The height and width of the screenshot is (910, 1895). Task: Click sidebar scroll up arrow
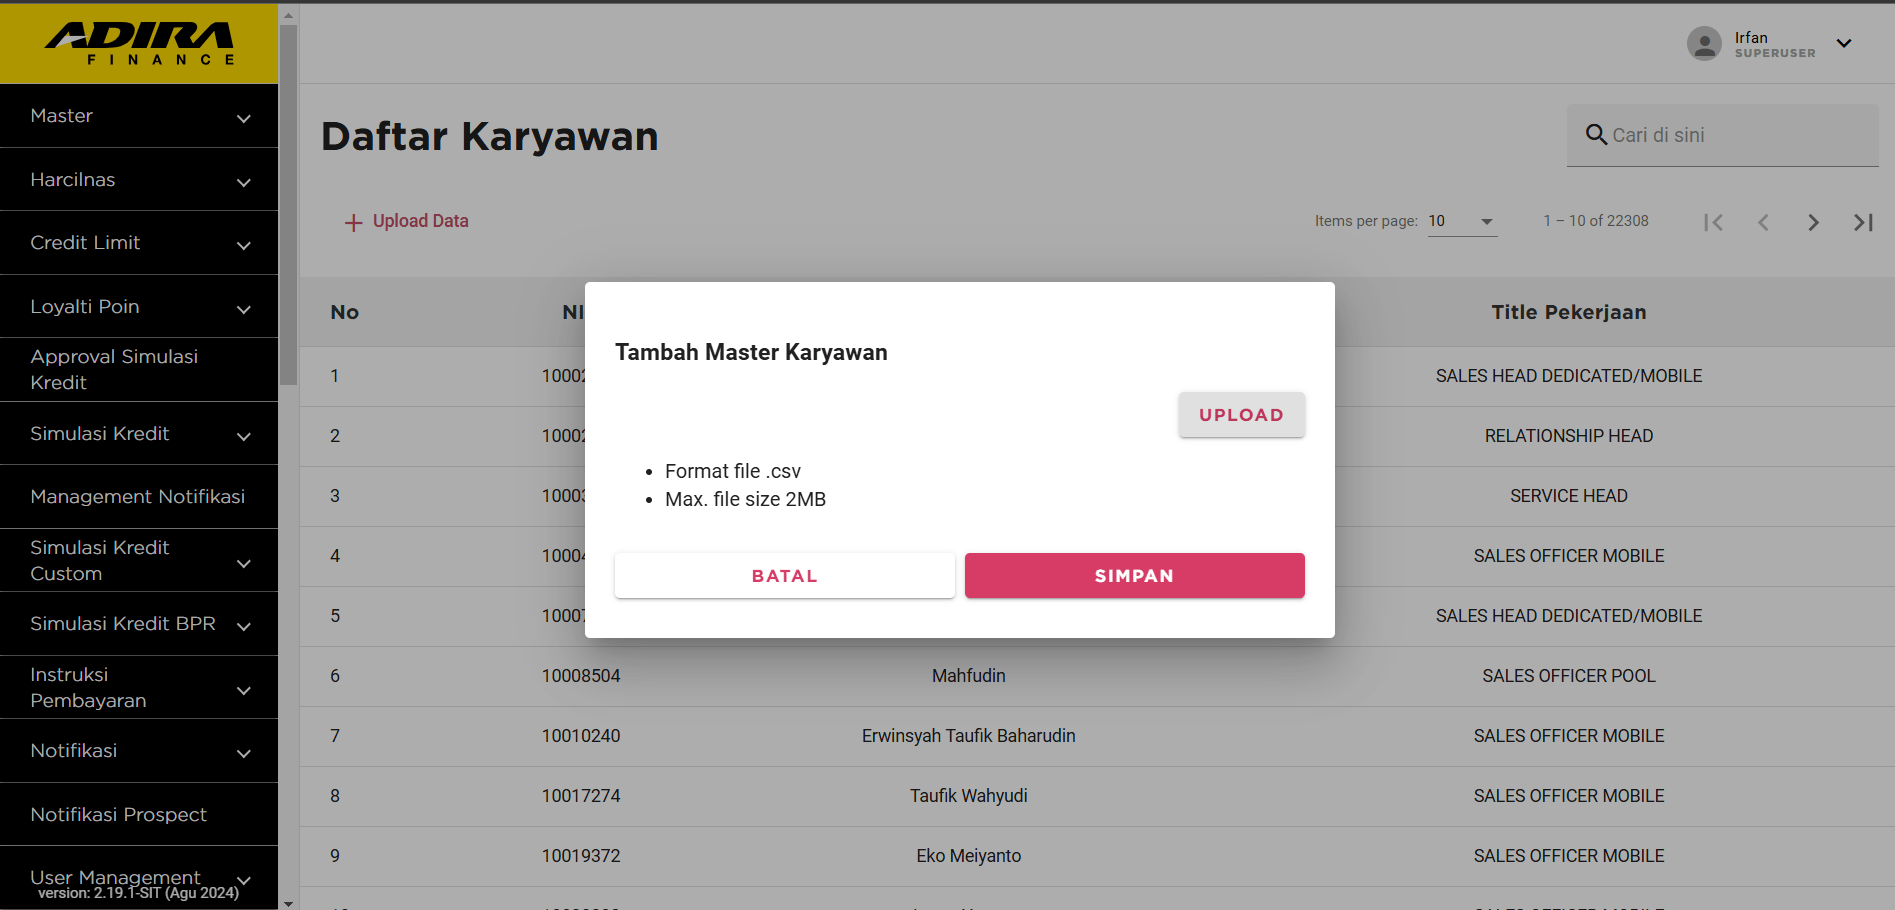click(289, 16)
